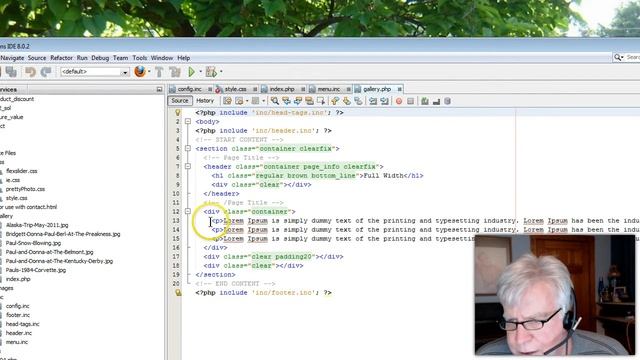Close the style.css tab
This screenshot has height=360, width=640.
[x=255, y=89]
